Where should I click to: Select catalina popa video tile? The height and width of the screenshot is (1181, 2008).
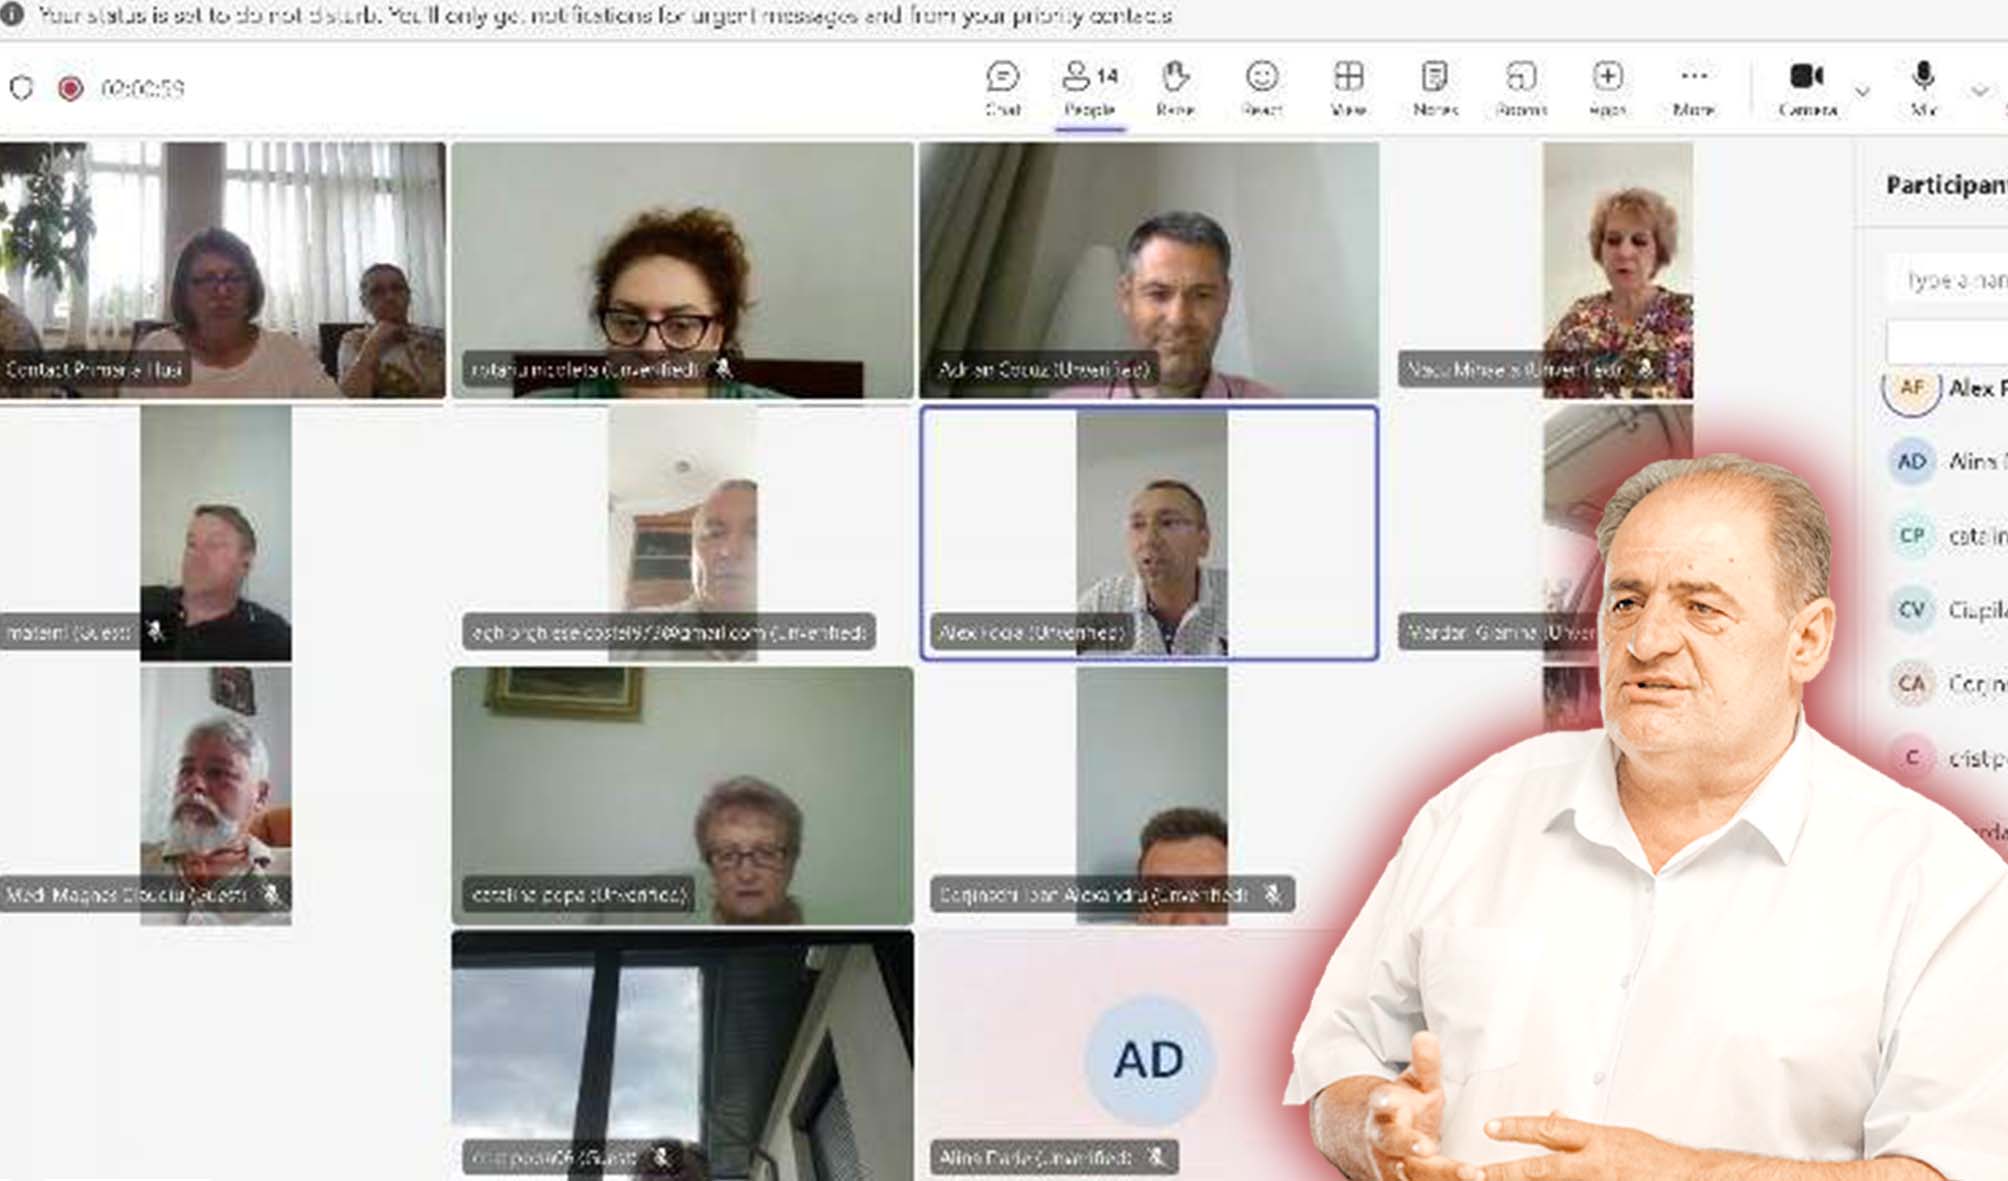tap(682, 796)
